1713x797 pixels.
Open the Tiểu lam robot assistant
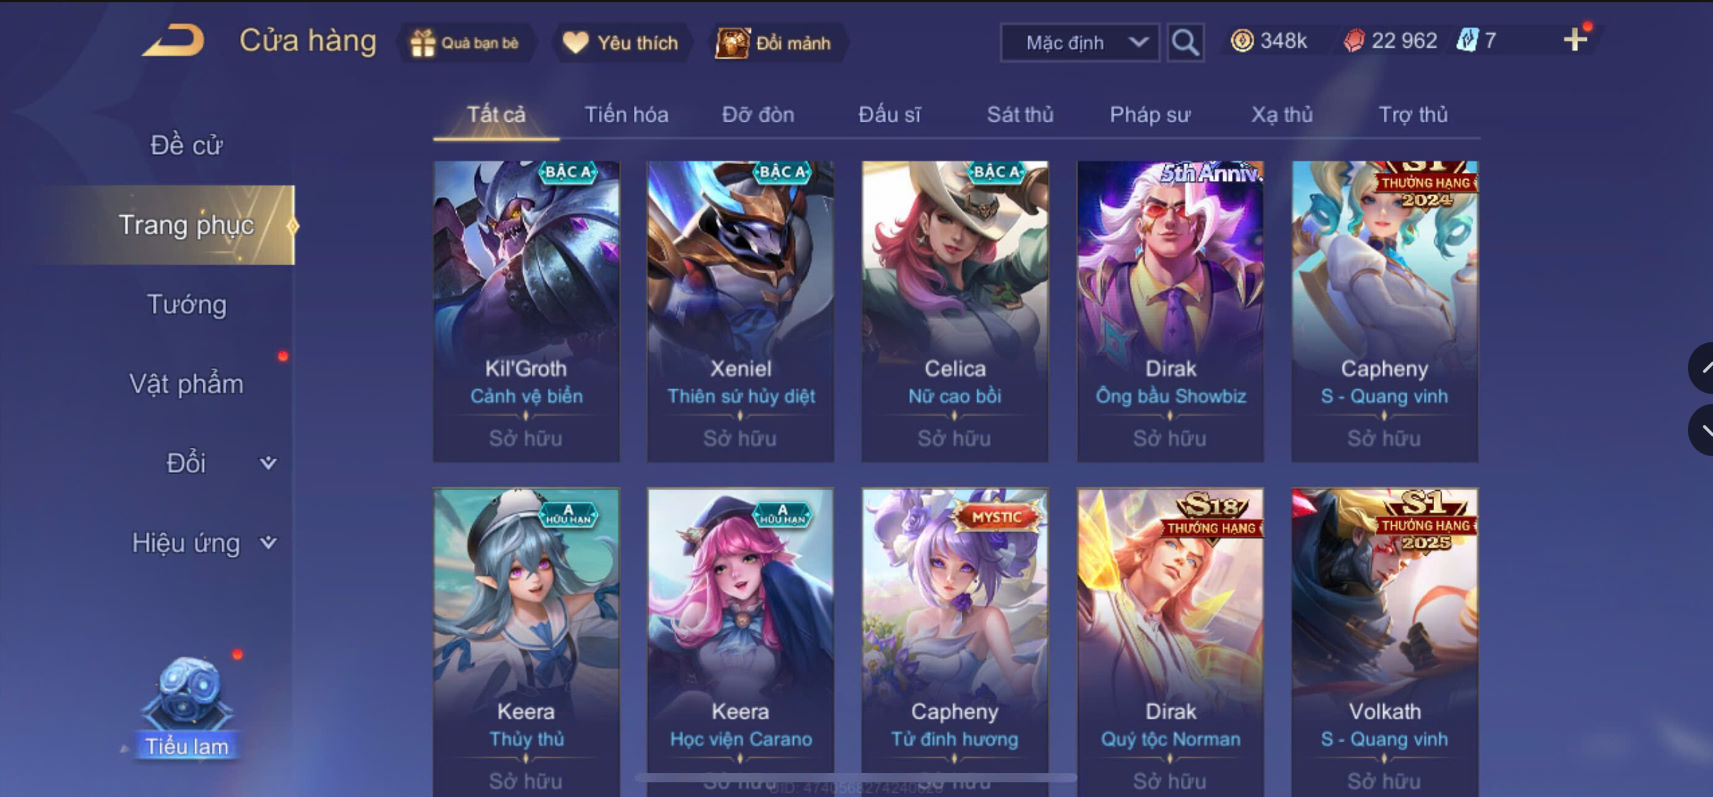click(187, 707)
